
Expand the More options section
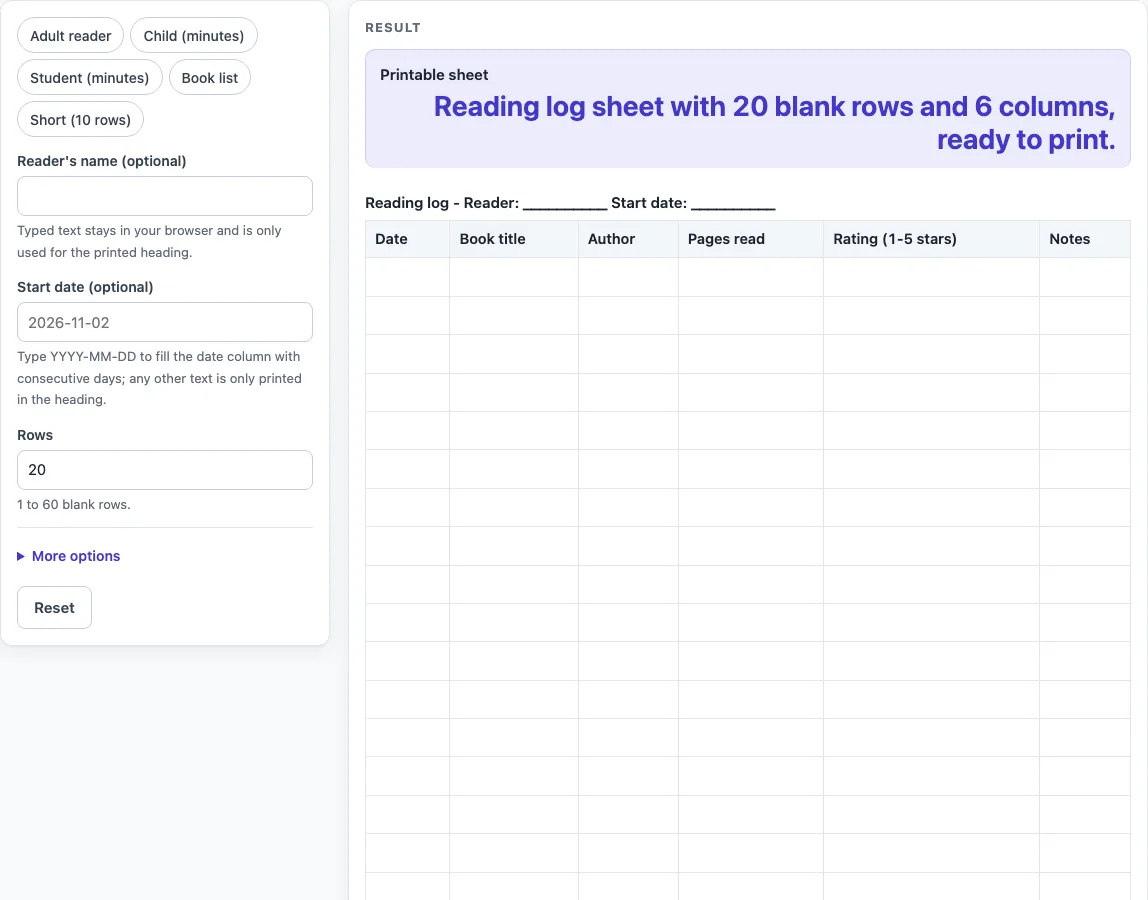coord(69,556)
